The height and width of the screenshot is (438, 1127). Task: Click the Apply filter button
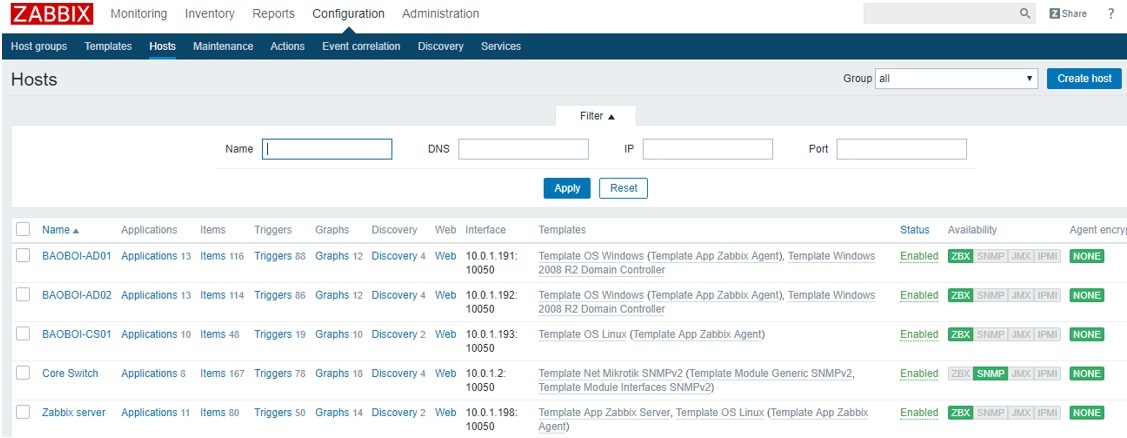pyautogui.click(x=567, y=188)
